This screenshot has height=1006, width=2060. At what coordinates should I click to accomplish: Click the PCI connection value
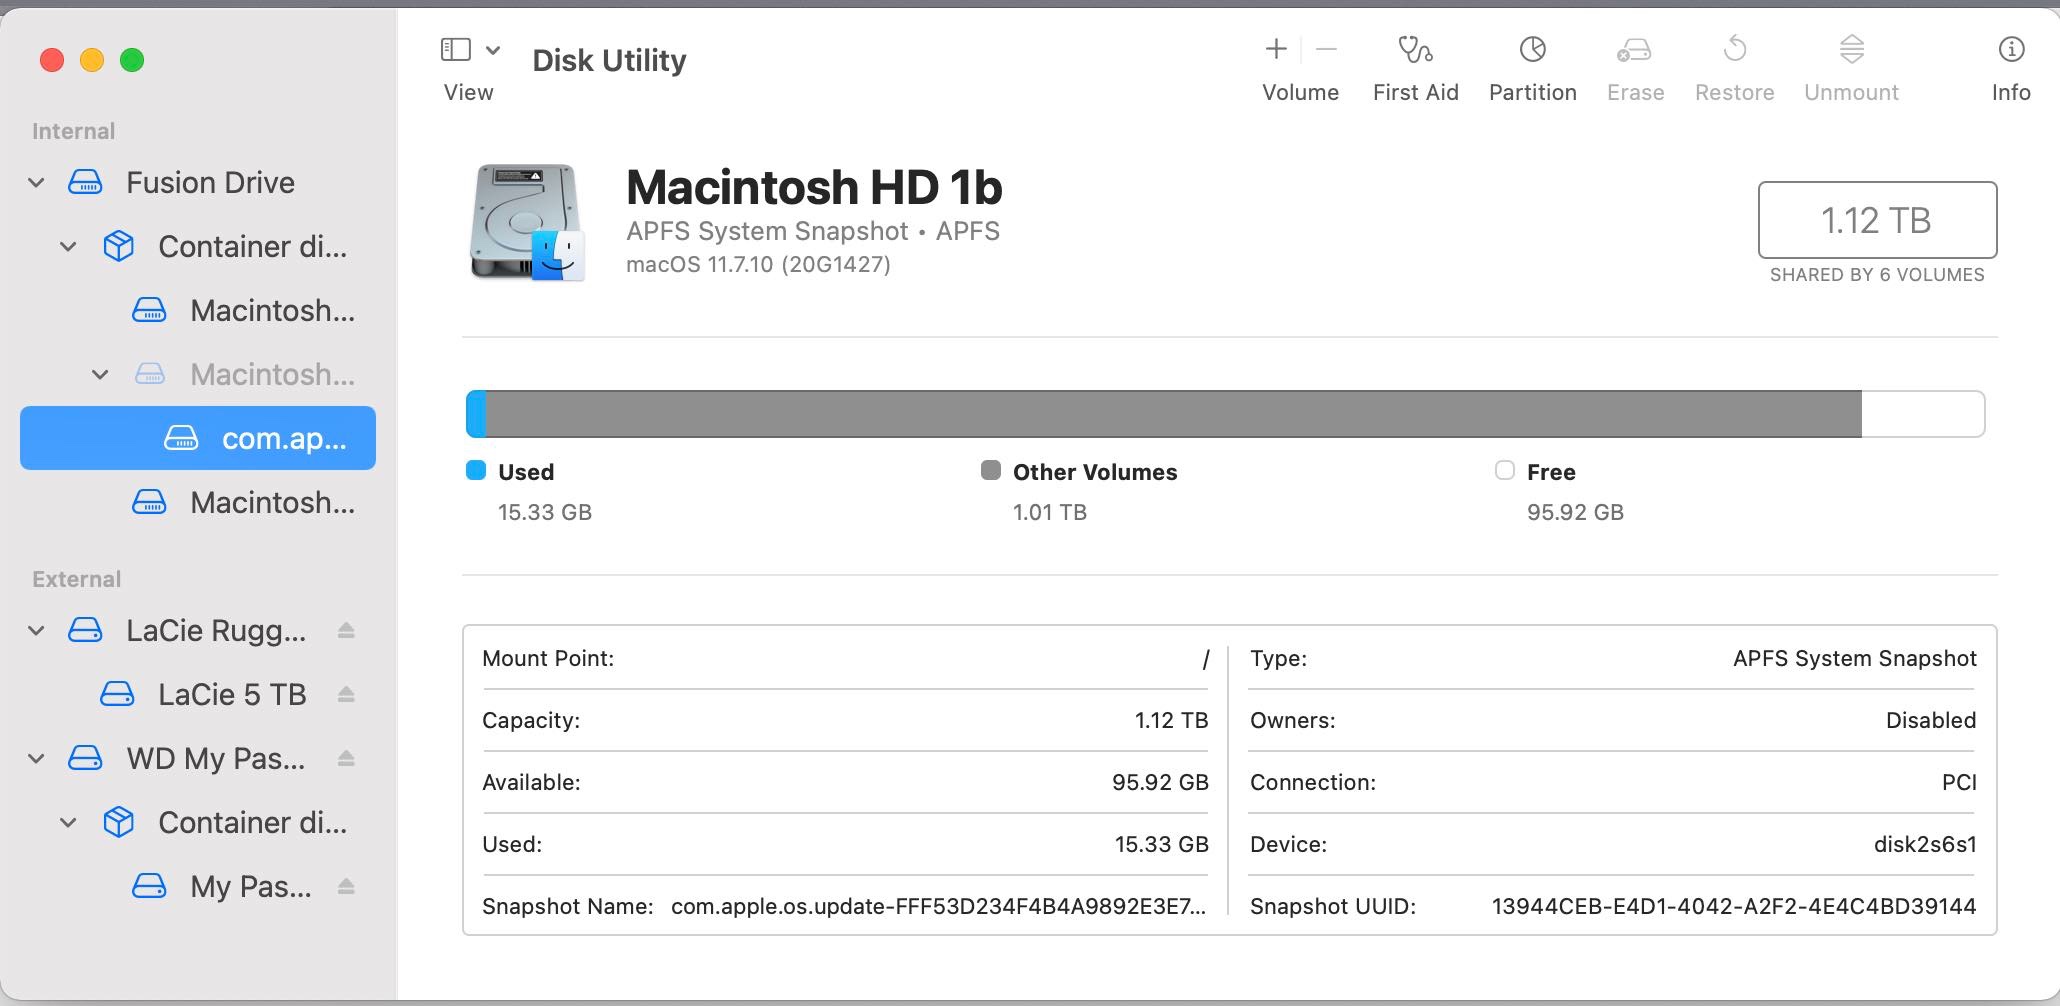coord(1959,783)
